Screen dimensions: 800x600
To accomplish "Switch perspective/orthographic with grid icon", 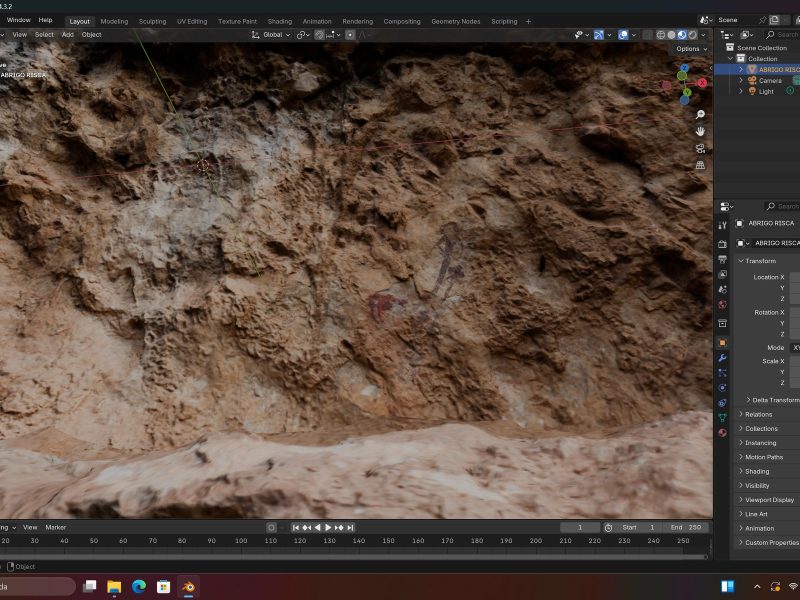I will [x=701, y=165].
